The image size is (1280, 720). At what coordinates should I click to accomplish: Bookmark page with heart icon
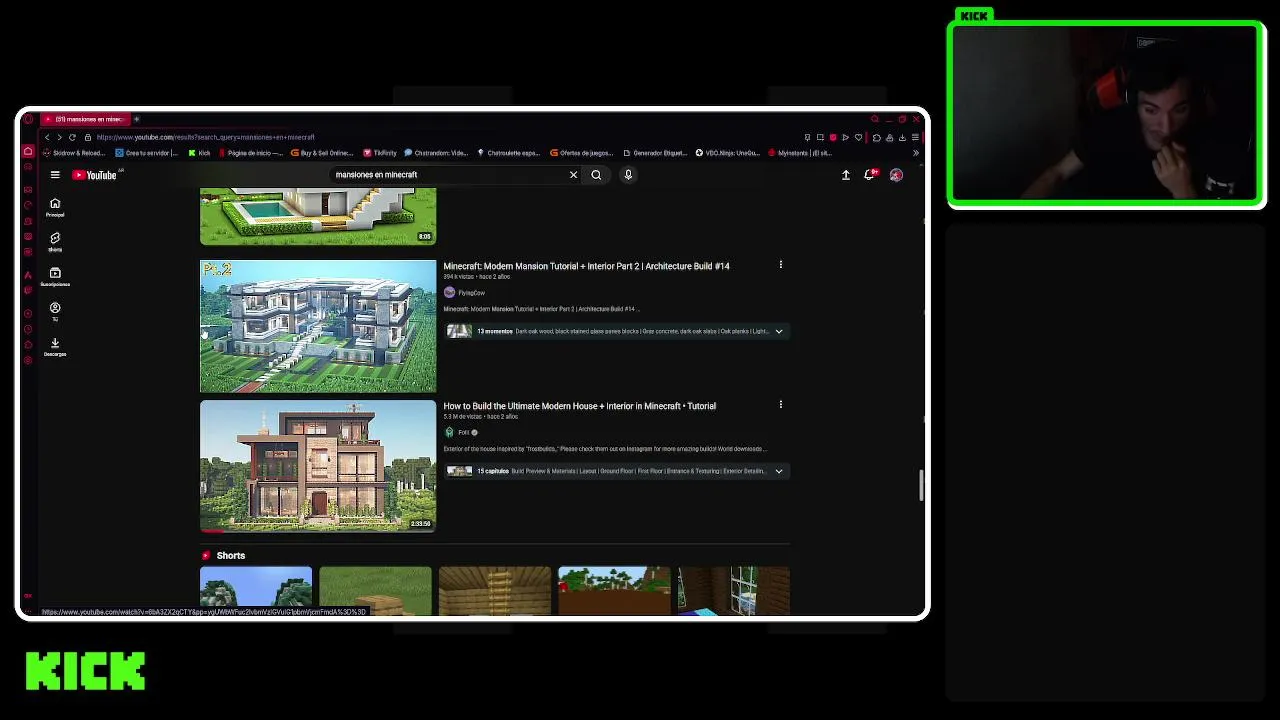pos(858,137)
